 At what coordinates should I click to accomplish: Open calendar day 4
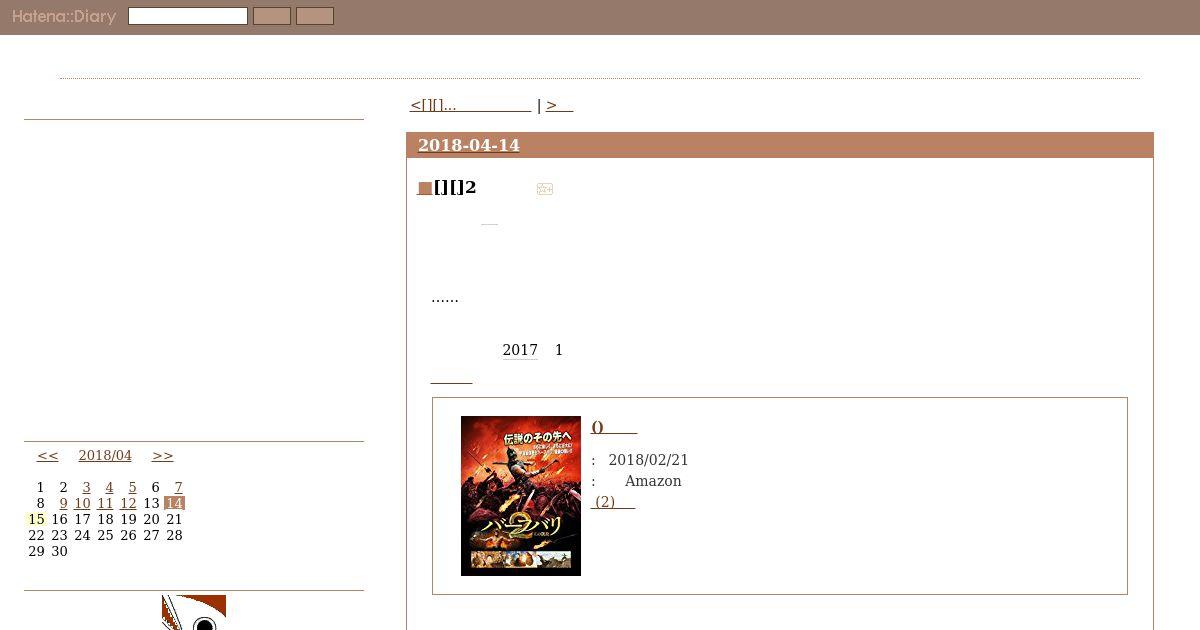pyautogui.click(x=109, y=487)
